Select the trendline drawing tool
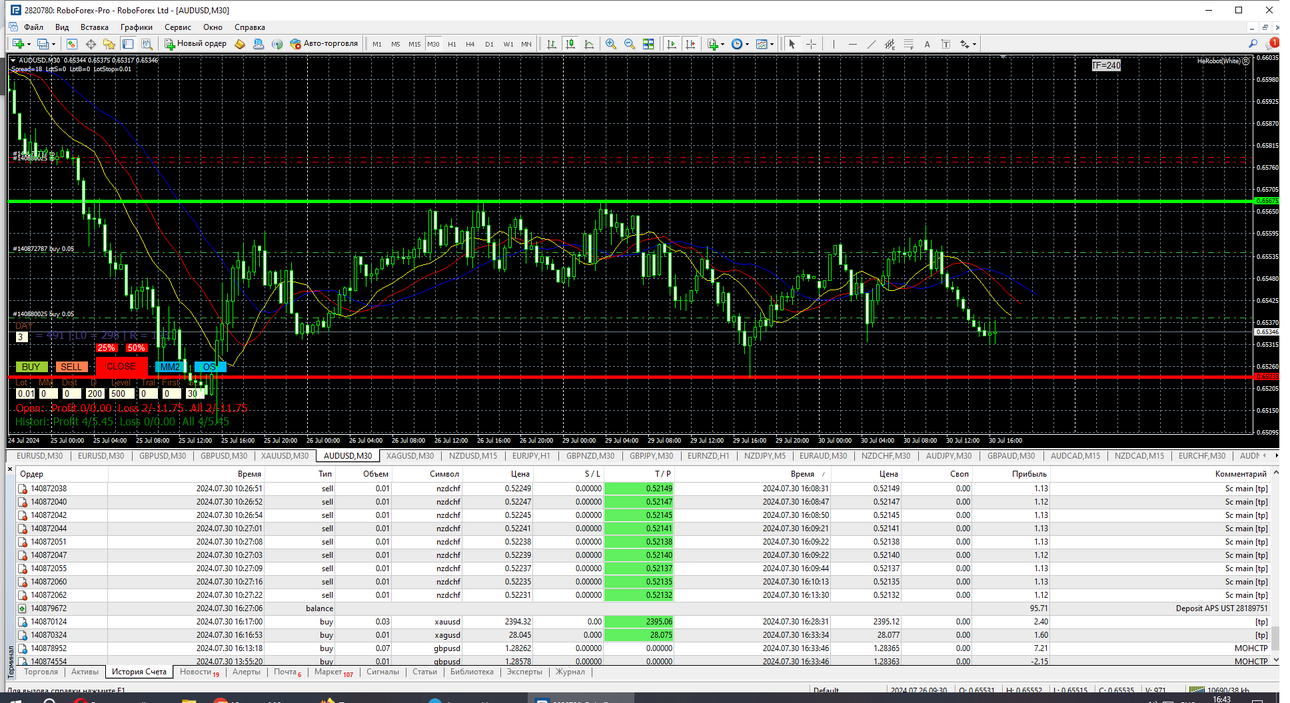The height and width of the screenshot is (703, 1290). point(871,44)
